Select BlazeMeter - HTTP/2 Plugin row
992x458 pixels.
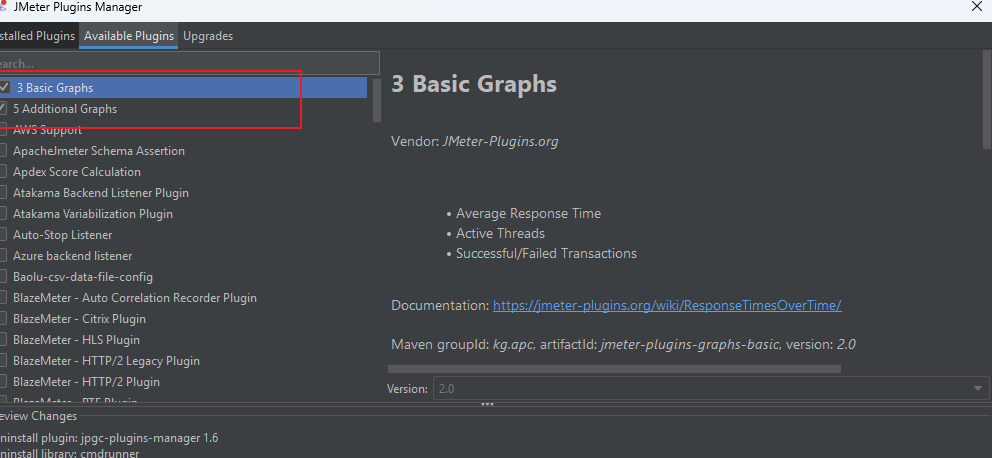click(x=183, y=381)
